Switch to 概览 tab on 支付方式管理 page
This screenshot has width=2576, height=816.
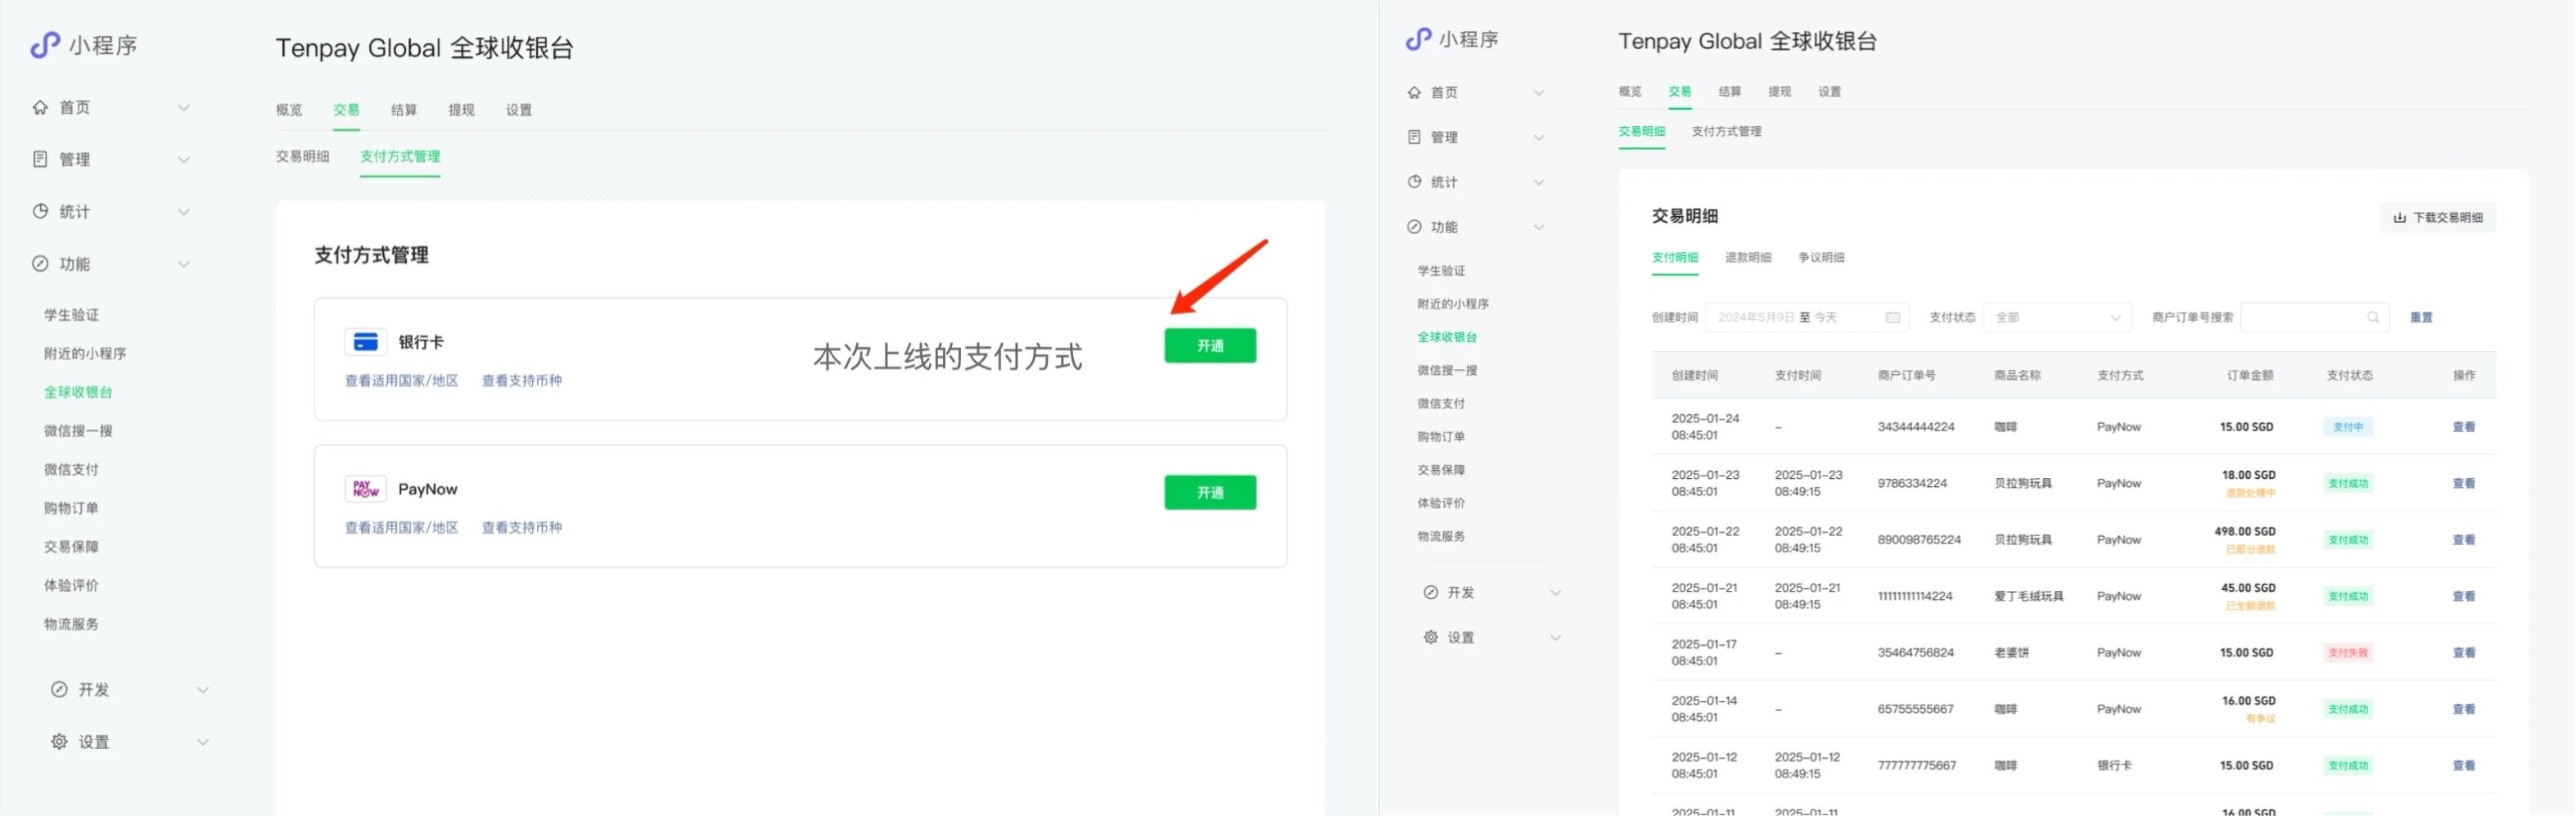[289, 110]
